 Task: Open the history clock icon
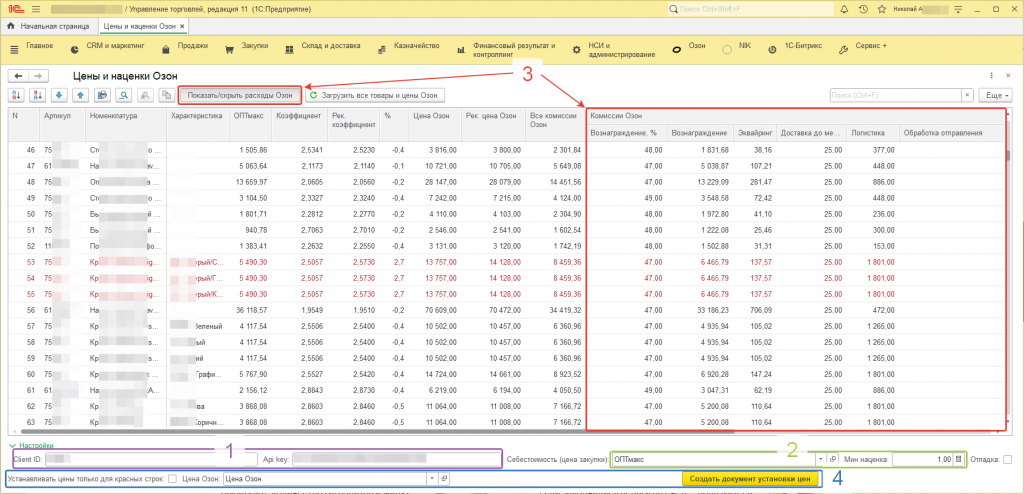click(x=863, y=10)
